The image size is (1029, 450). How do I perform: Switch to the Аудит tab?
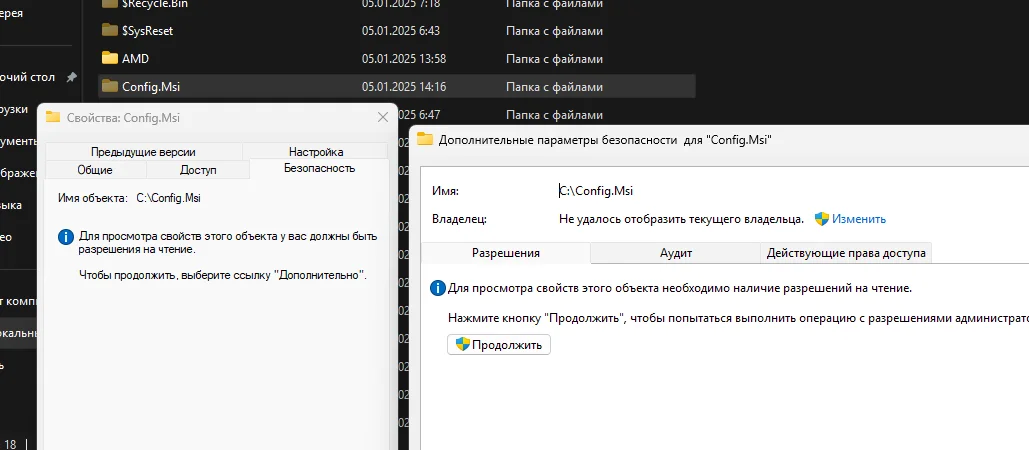(x=676, y=253)
